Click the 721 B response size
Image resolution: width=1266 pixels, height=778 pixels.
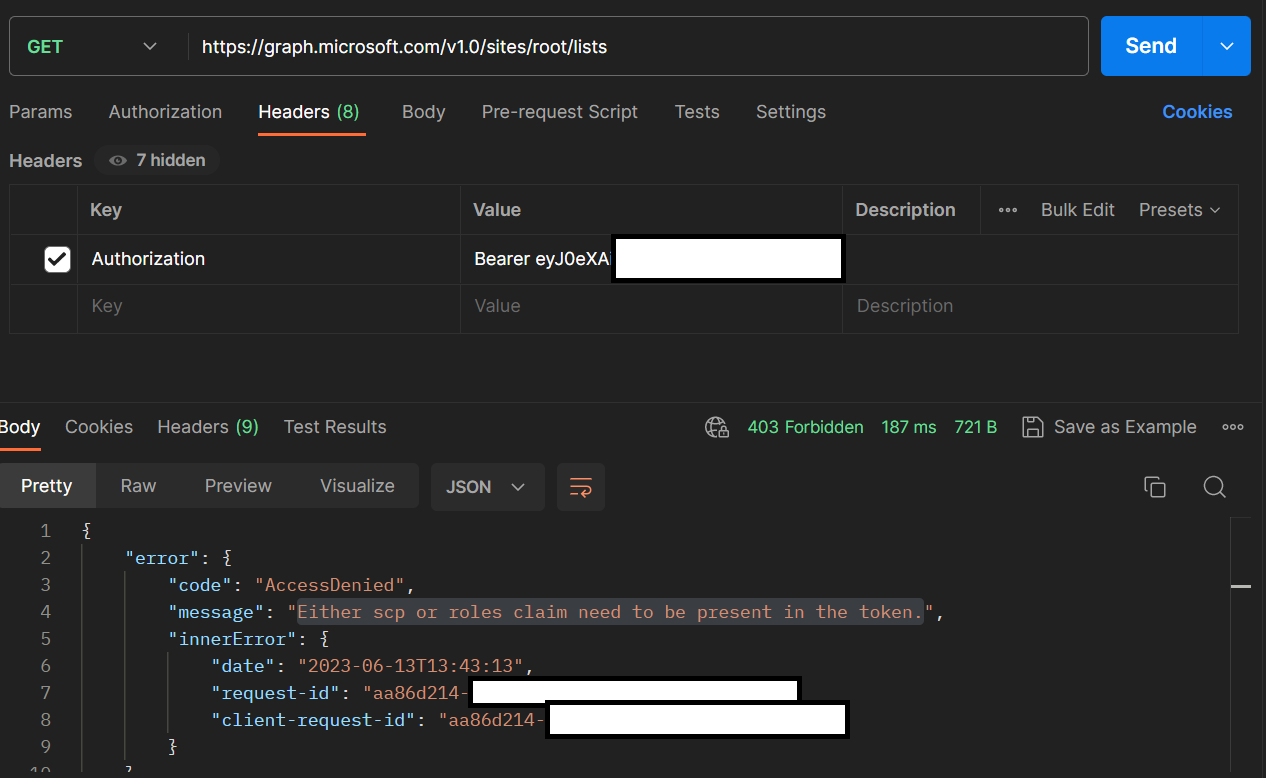pyautogui.click(x=976, y=427)
